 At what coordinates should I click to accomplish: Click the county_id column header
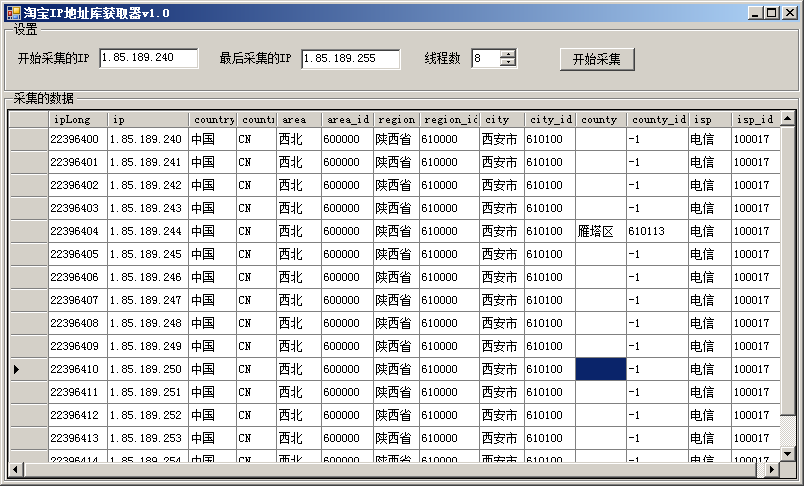point(657,119)
